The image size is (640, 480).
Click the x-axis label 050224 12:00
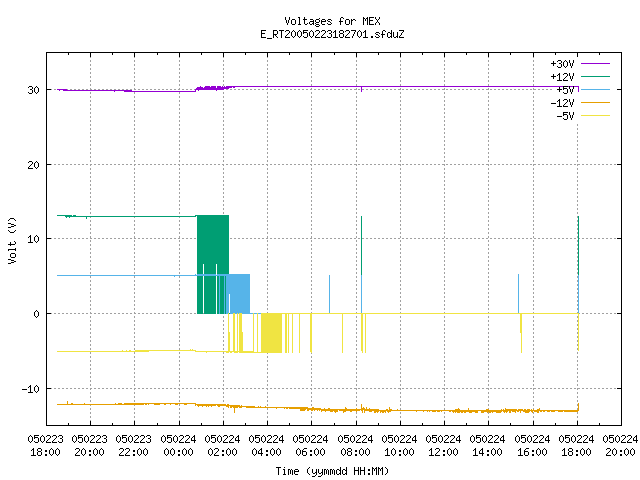coord(444,446)
